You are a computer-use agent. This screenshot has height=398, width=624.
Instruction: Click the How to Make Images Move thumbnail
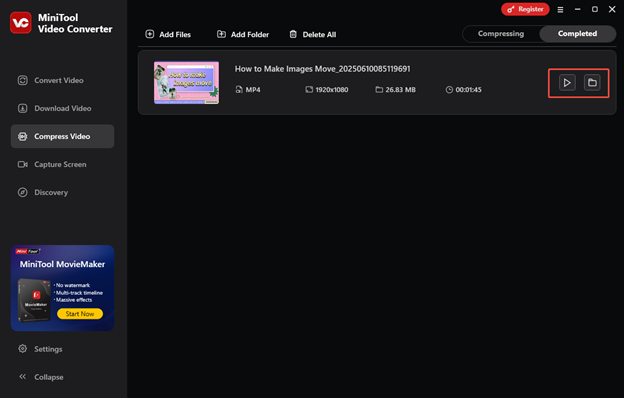point(186,83)
